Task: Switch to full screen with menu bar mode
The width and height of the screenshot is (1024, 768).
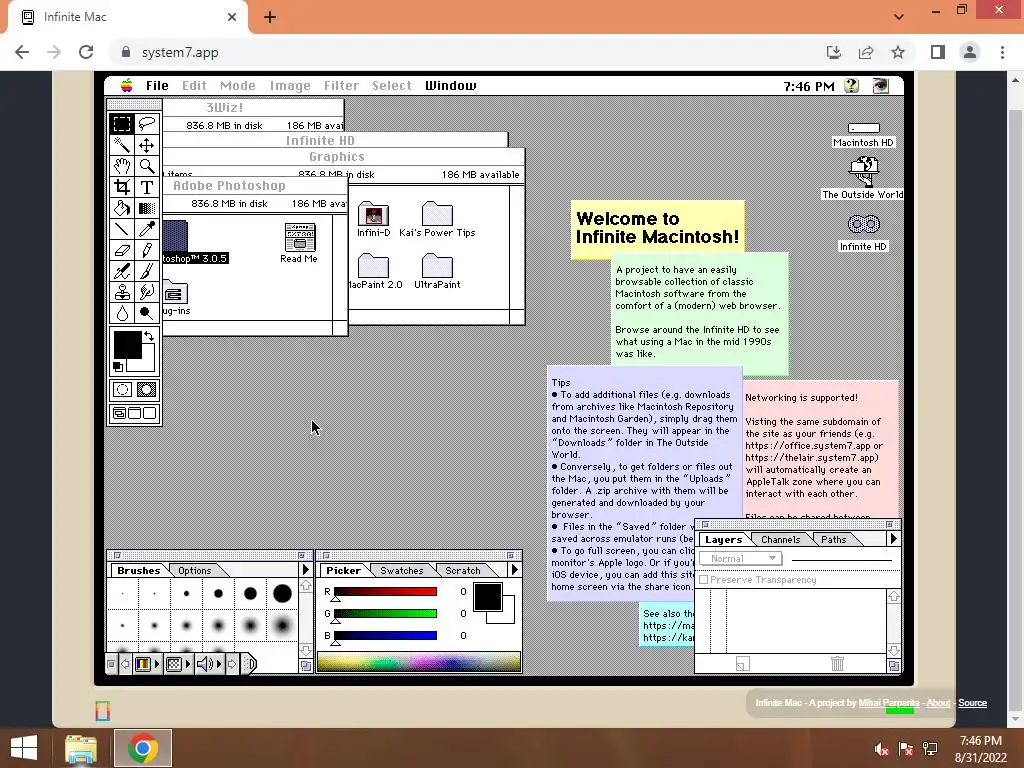Action: (135, 413)
